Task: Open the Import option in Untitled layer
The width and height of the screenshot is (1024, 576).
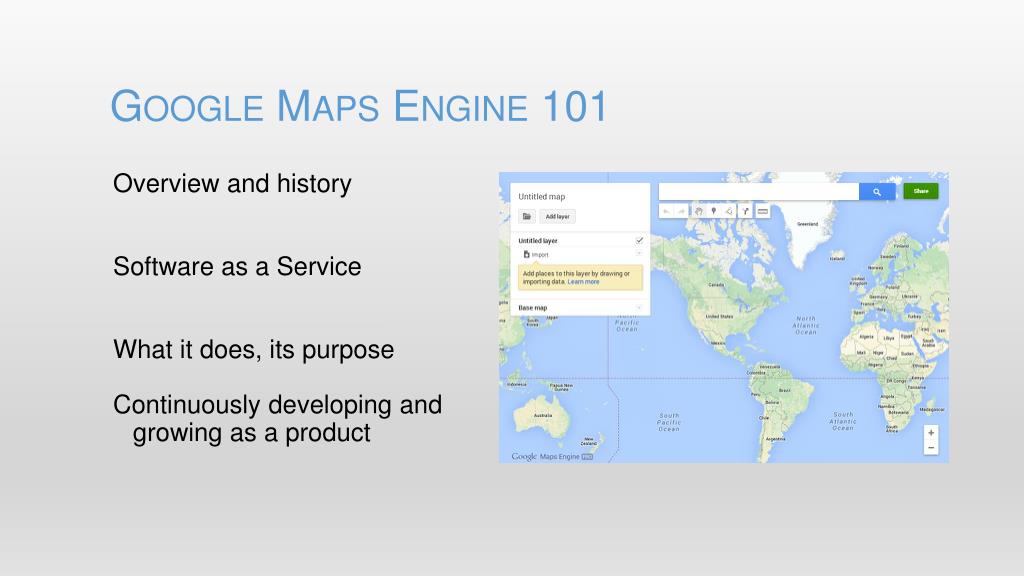Action: 540,255
